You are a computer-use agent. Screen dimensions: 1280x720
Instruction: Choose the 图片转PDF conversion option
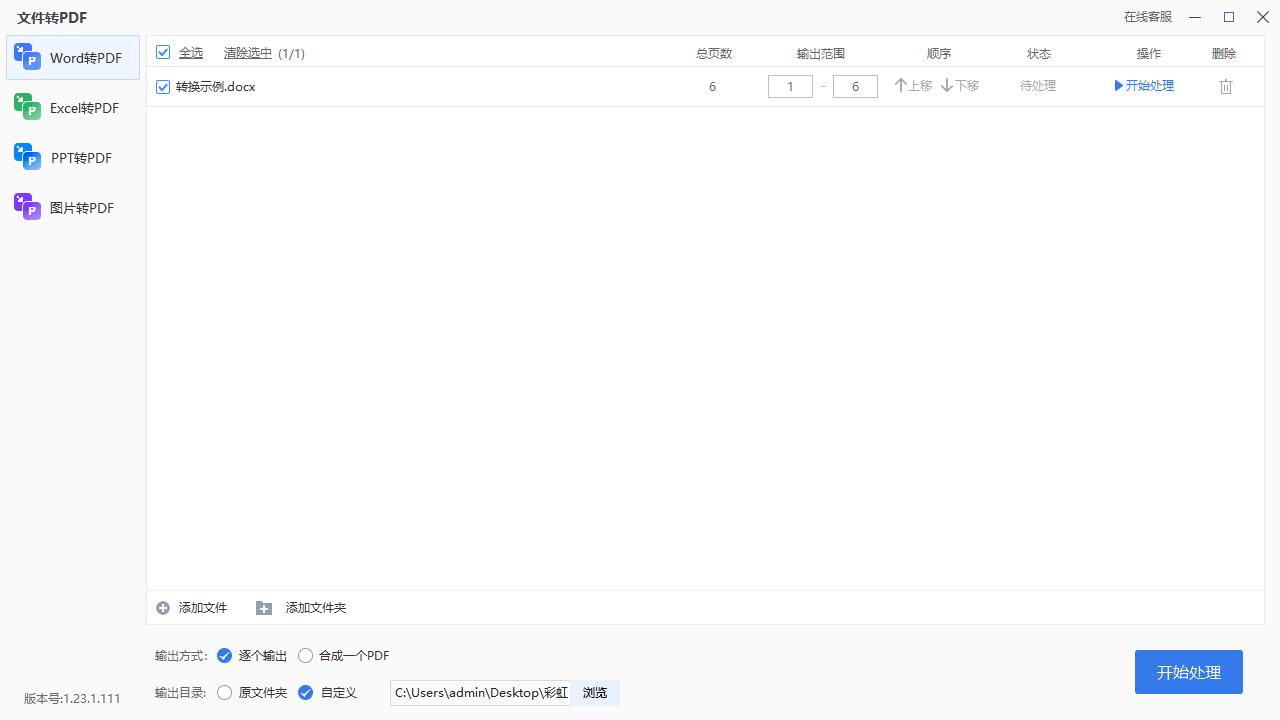[28, 207]
